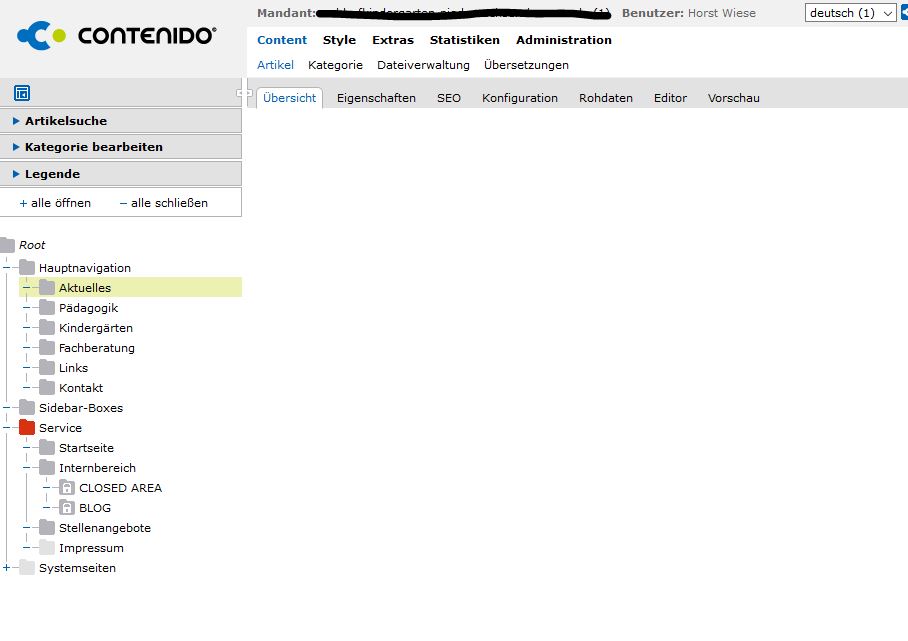
Task: Click the Hauptnavigation folder icon
Action: tap(27, 268)
